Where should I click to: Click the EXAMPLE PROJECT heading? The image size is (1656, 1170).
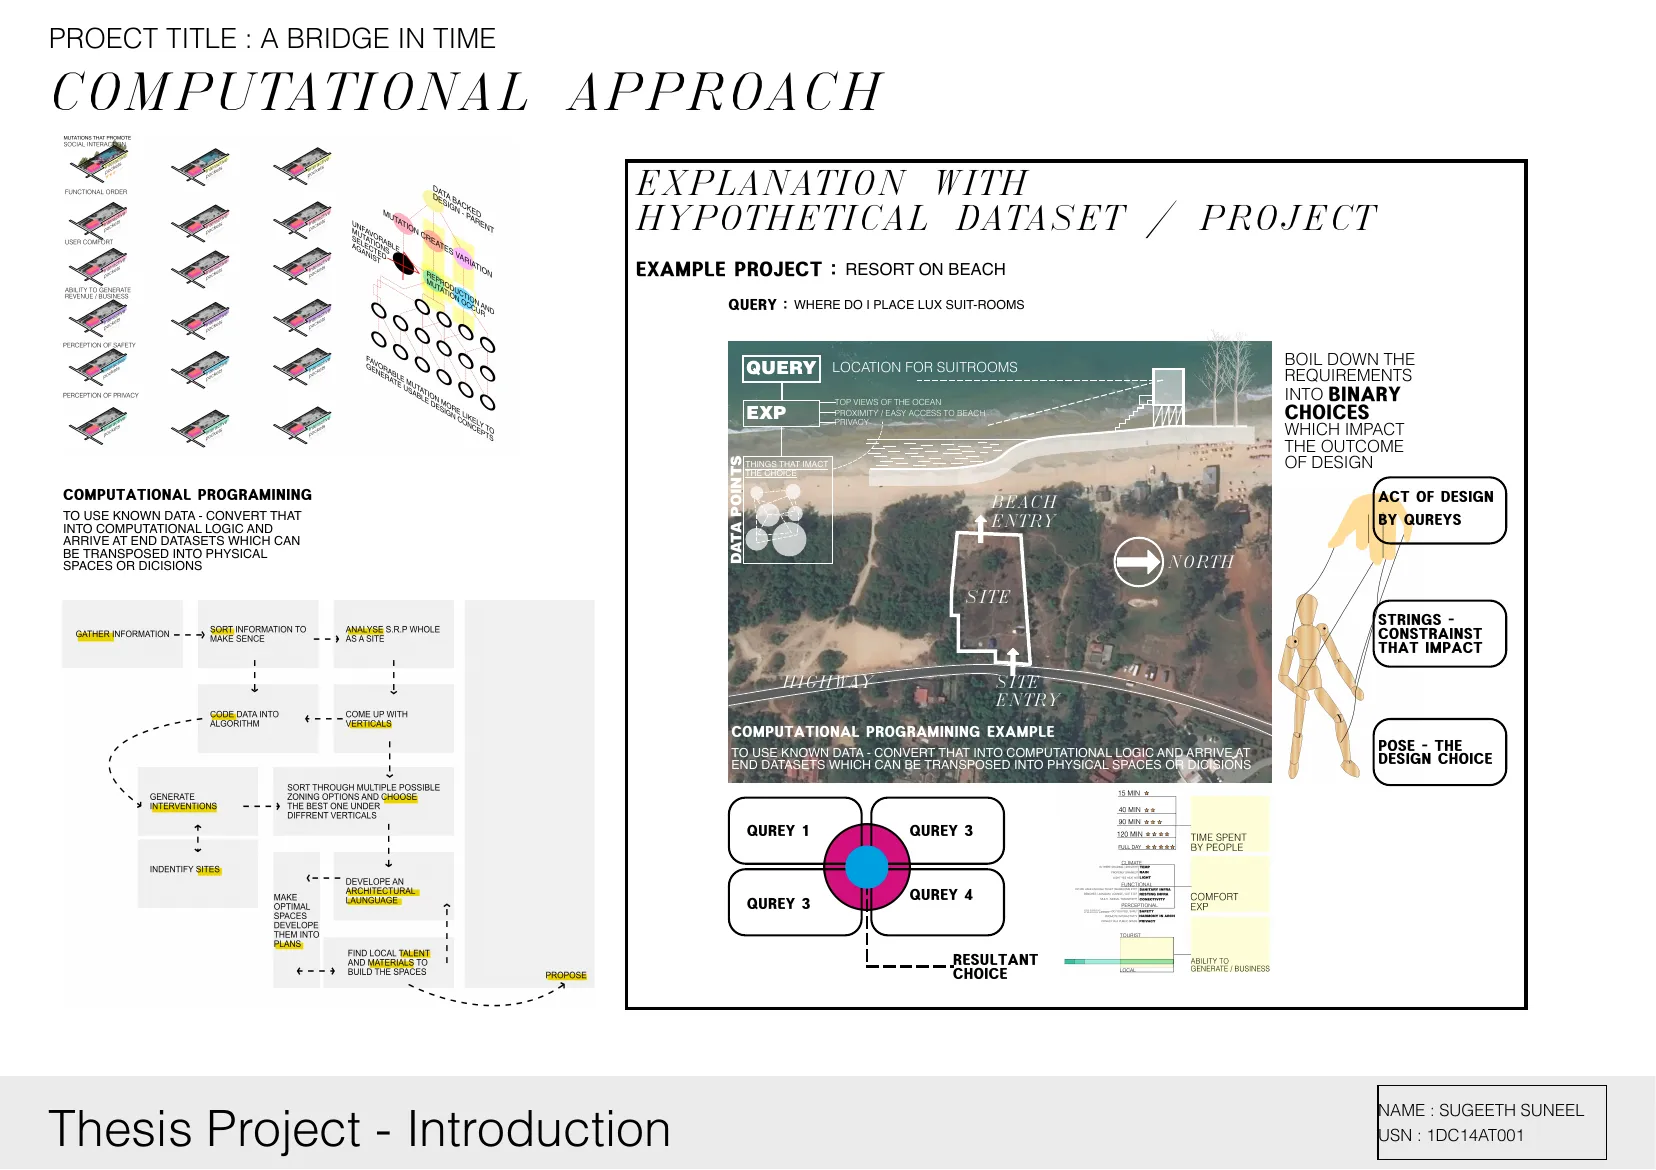[x=729, y=270]
